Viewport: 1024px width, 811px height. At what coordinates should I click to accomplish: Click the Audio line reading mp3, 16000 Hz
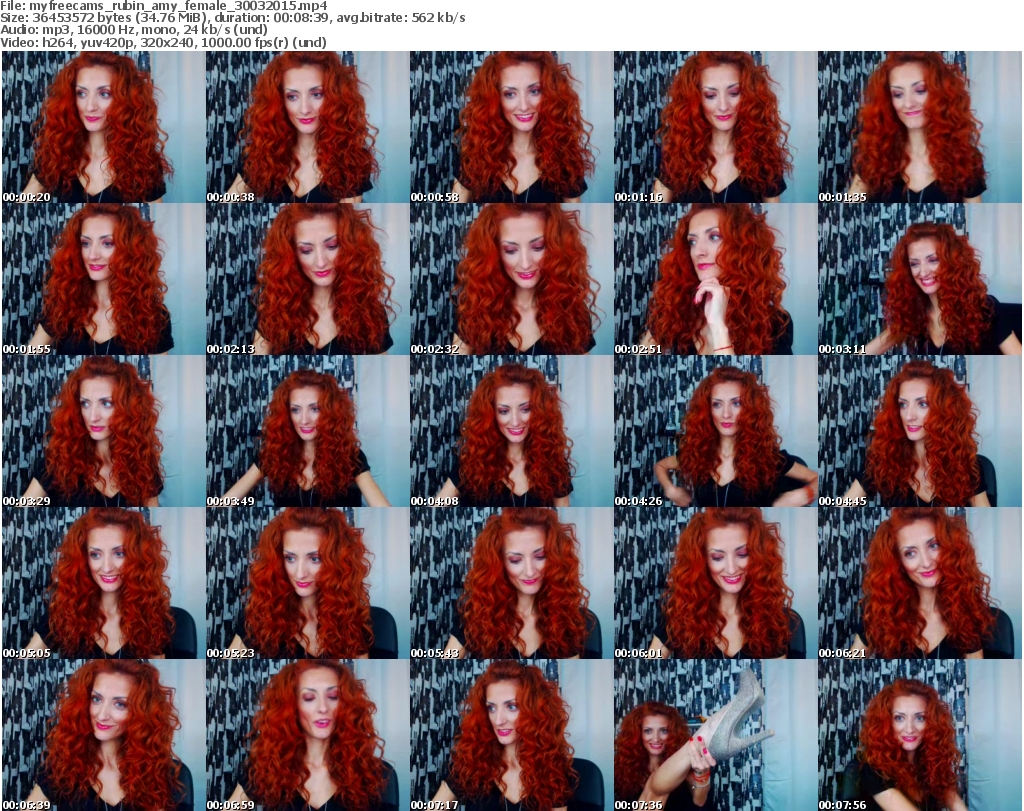click(134, 30)
